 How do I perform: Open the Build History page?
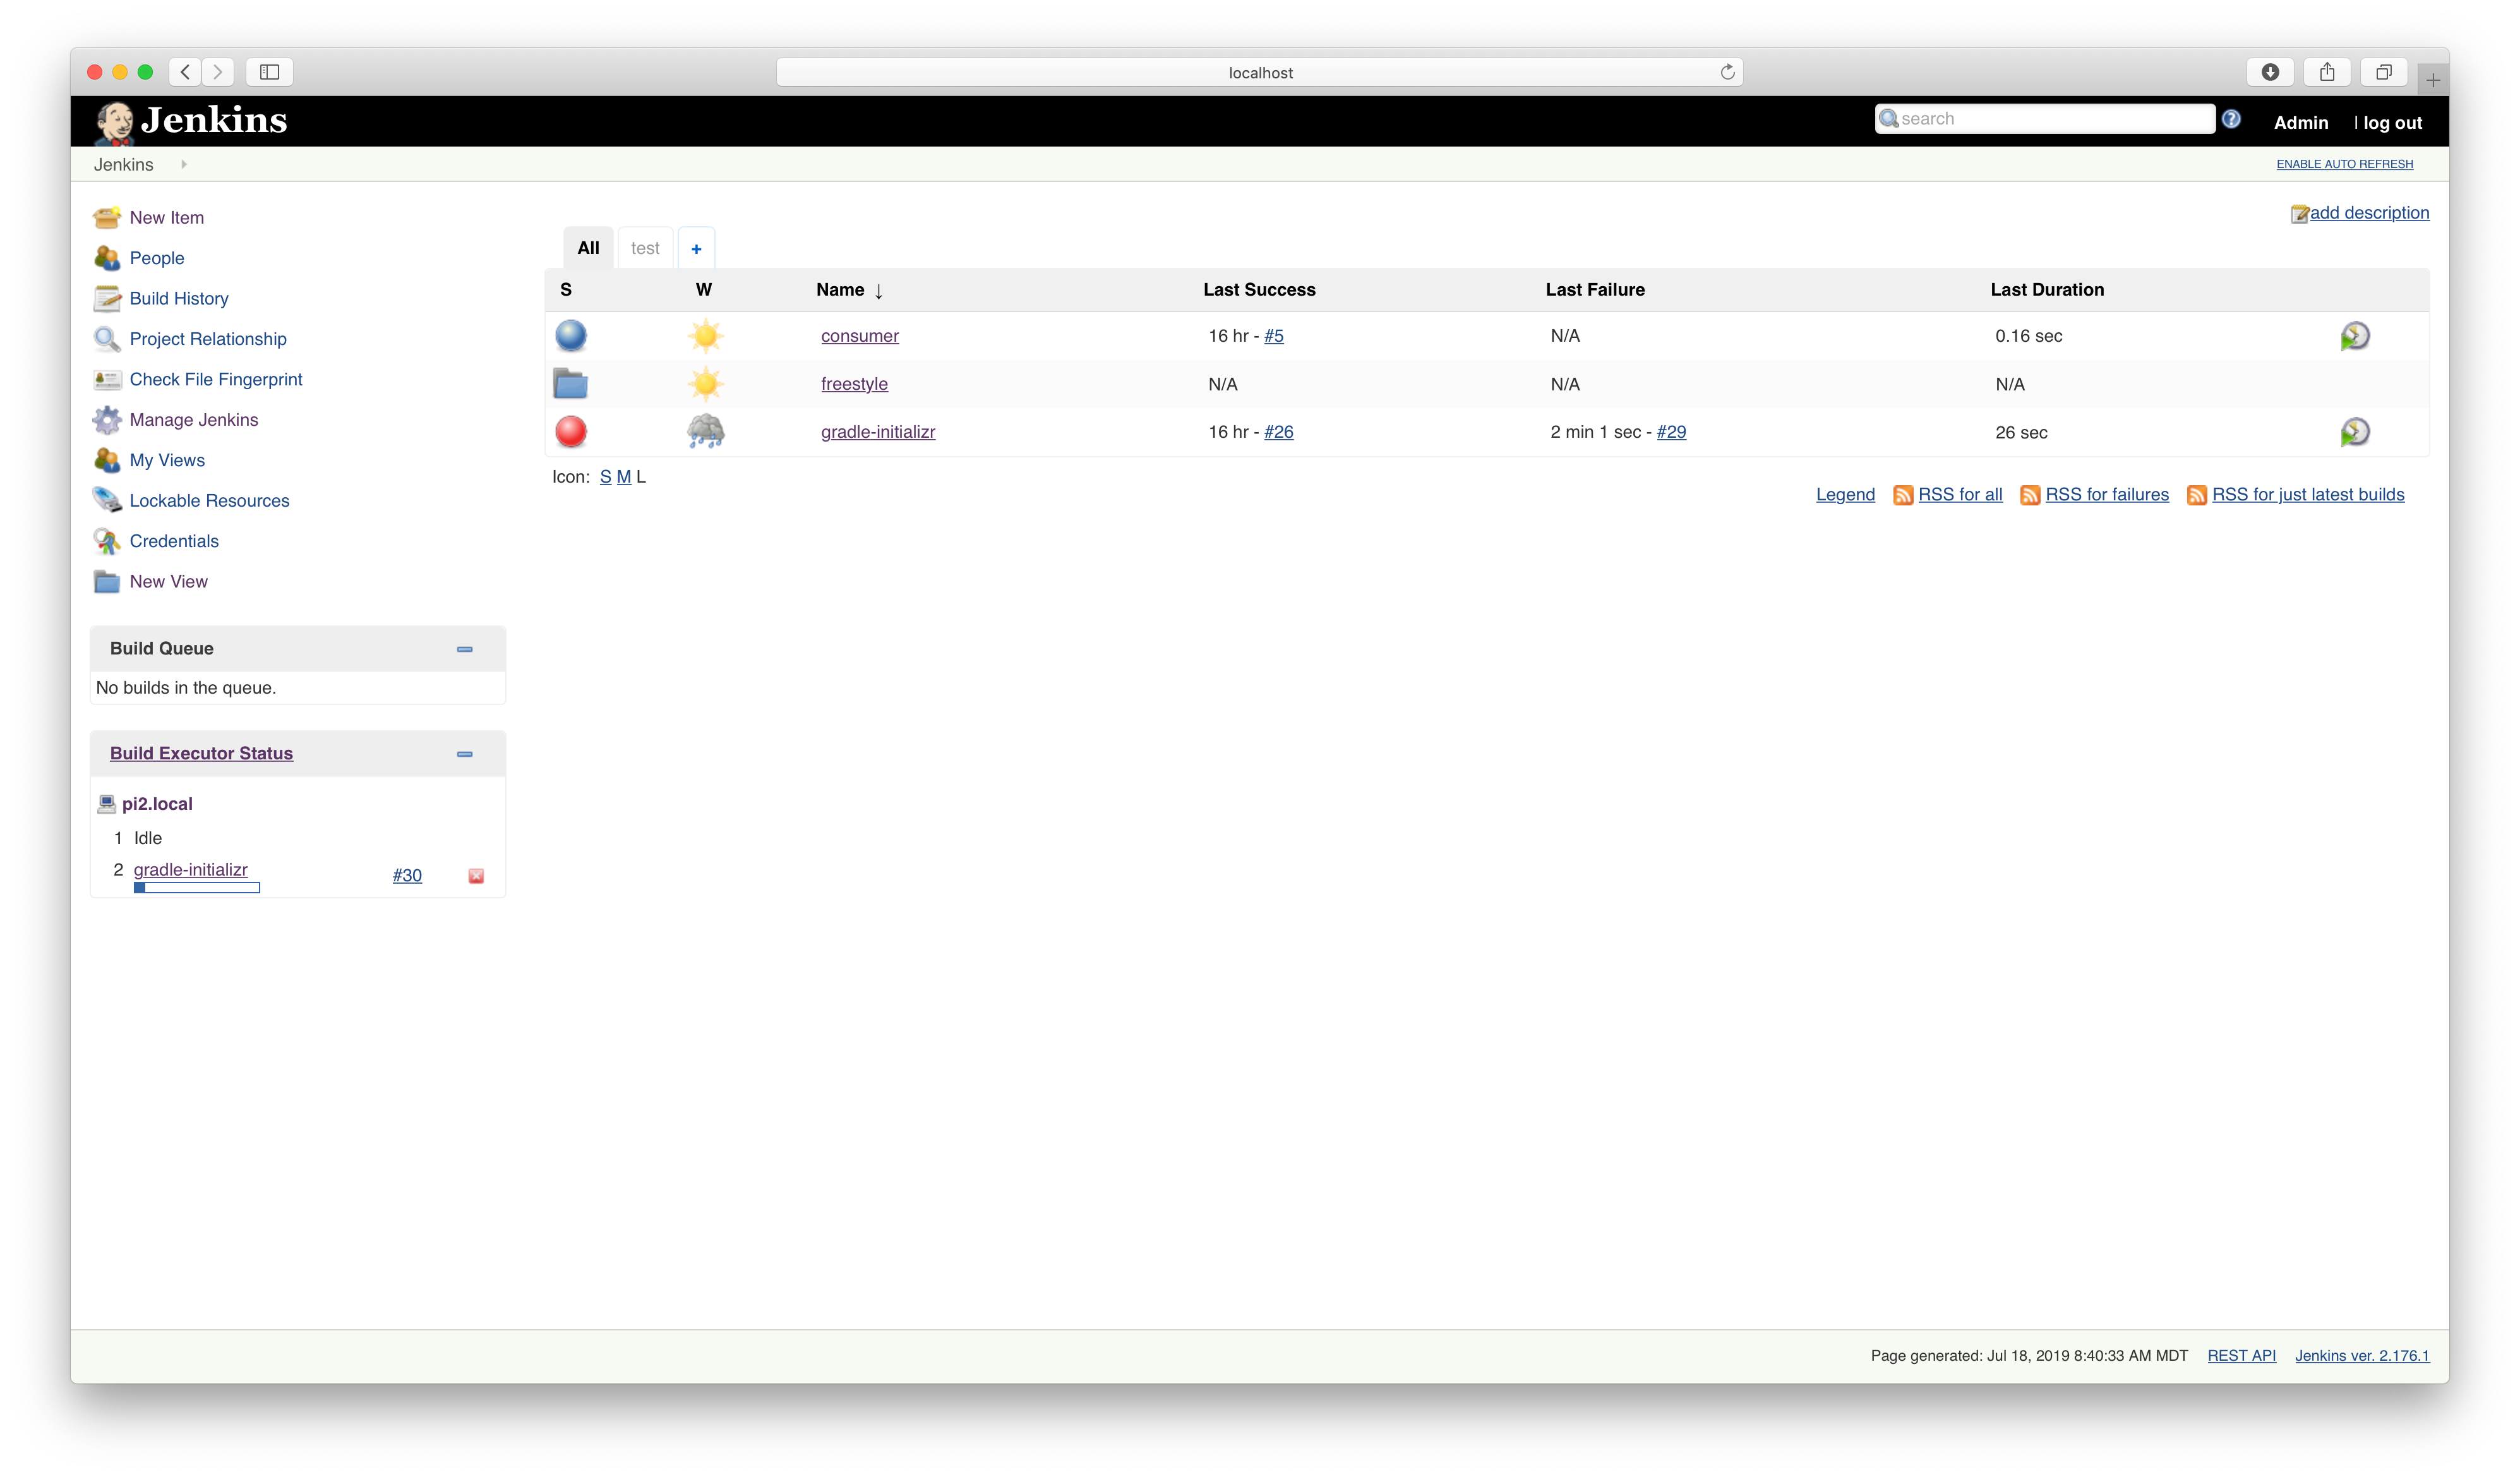point(179,298)
